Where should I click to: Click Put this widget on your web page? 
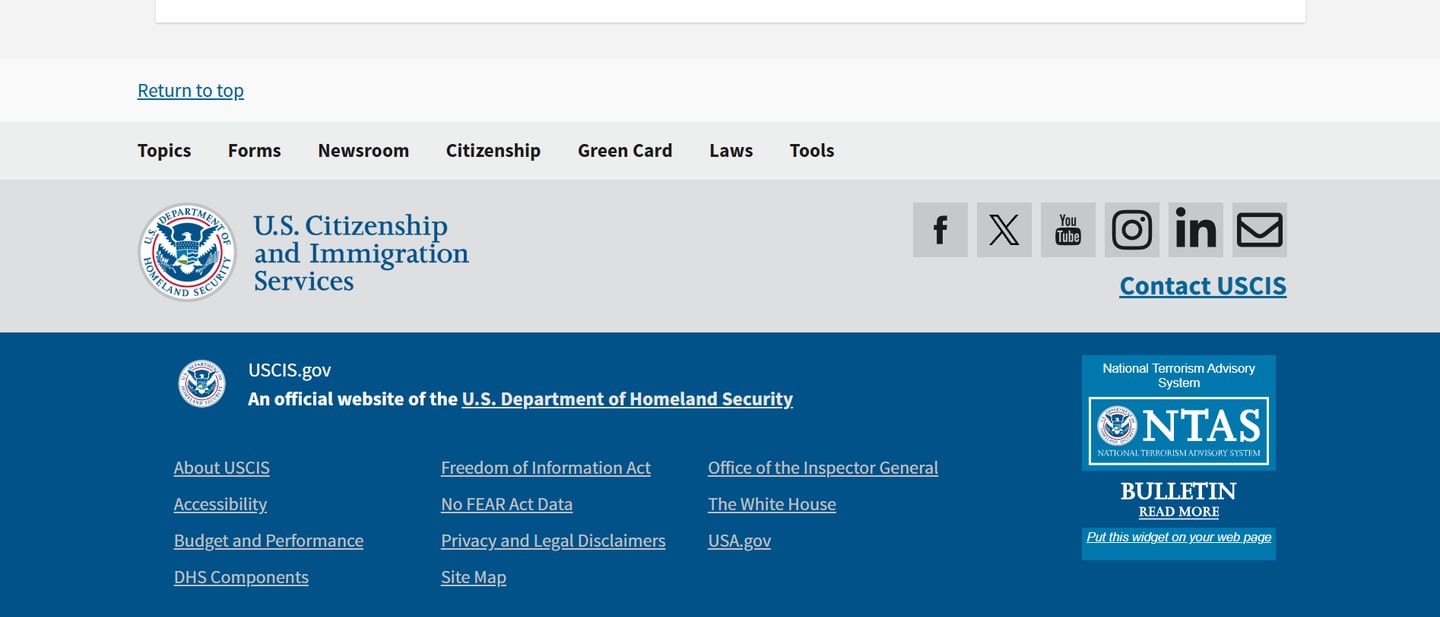click(x=1179, y=537)
